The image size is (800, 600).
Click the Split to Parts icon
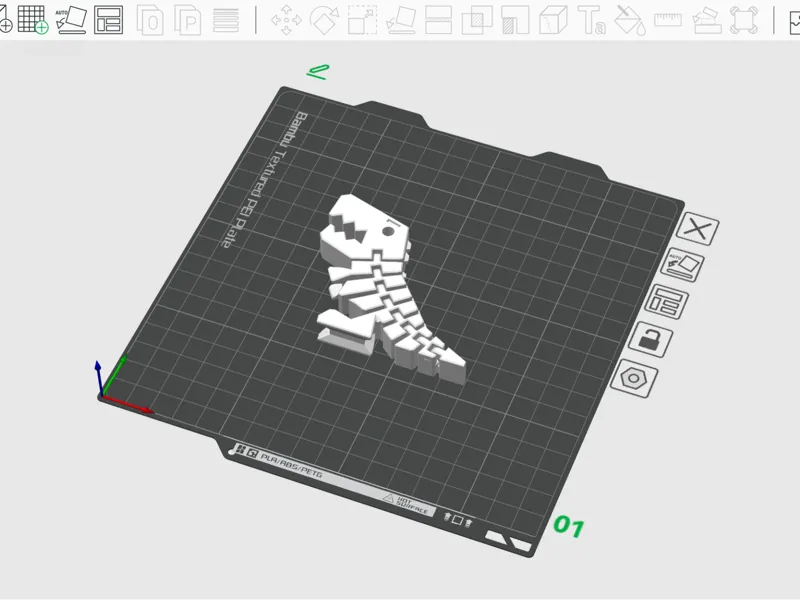tap(188, 20)
